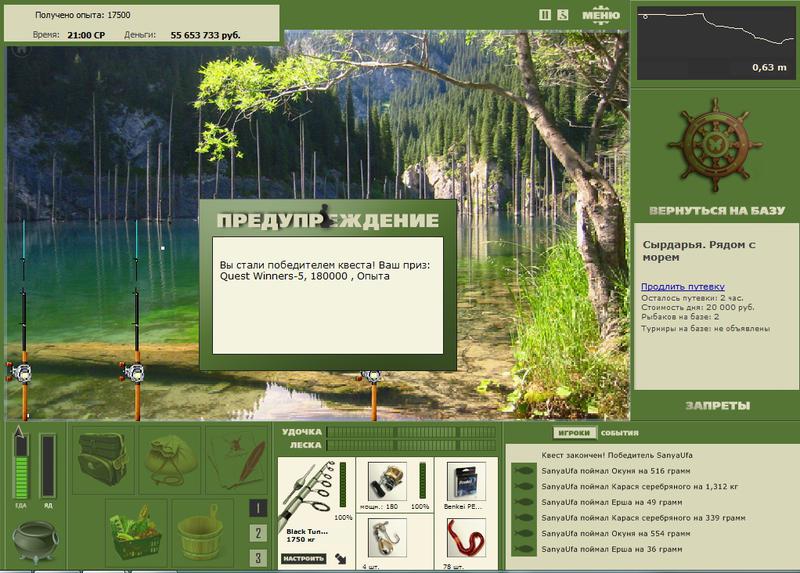Click the НАСТРОИТЬ button
Screen dimensions: 800x573
coord(304,558)
